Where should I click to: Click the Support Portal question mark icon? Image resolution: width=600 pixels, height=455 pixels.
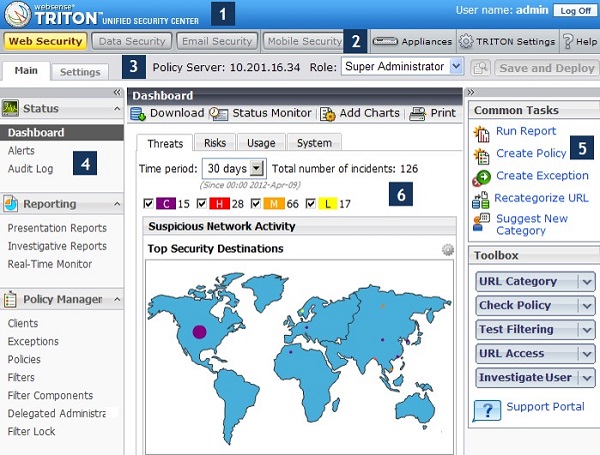pos(487,411)
